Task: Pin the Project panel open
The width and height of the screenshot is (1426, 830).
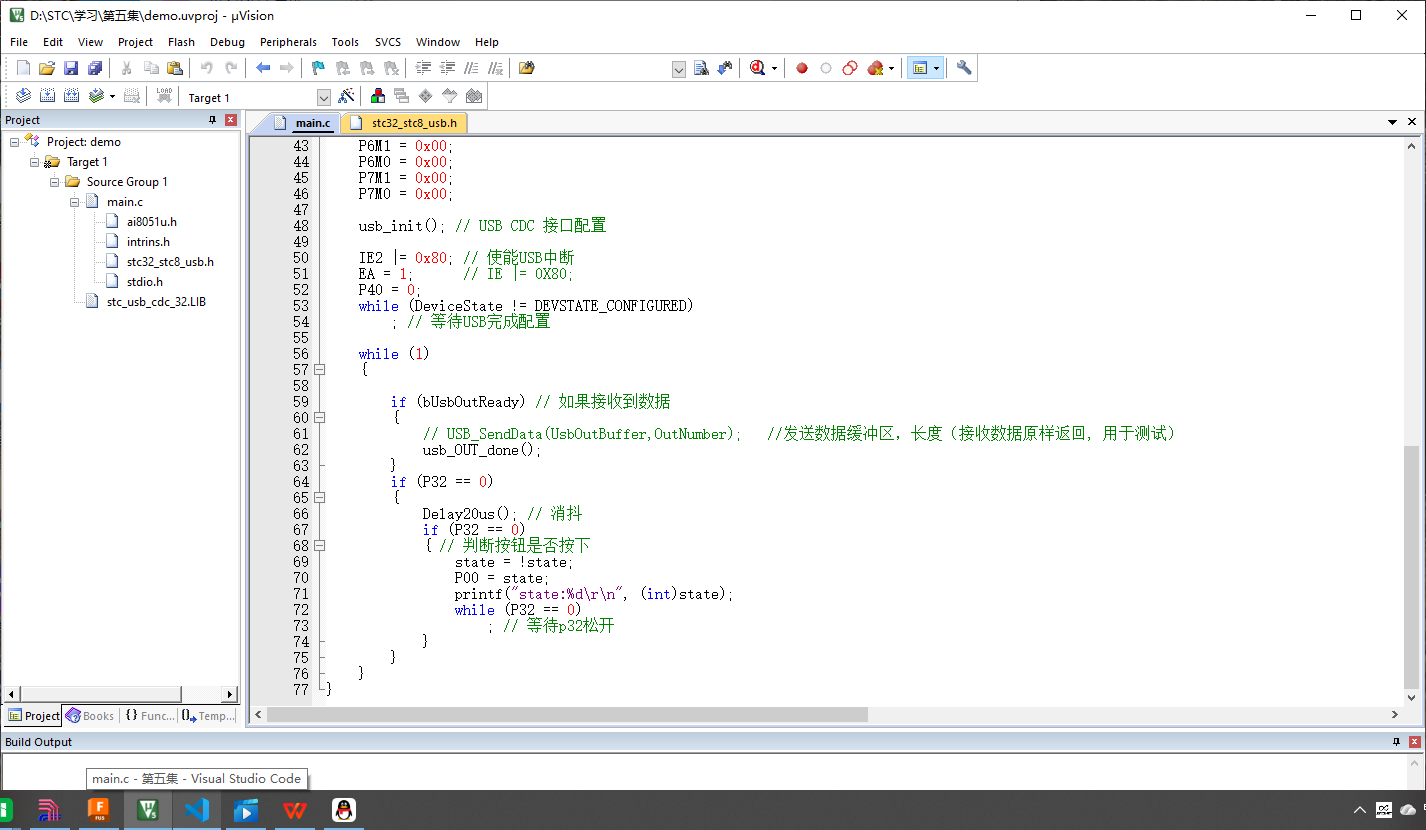Action: point(211,119)
